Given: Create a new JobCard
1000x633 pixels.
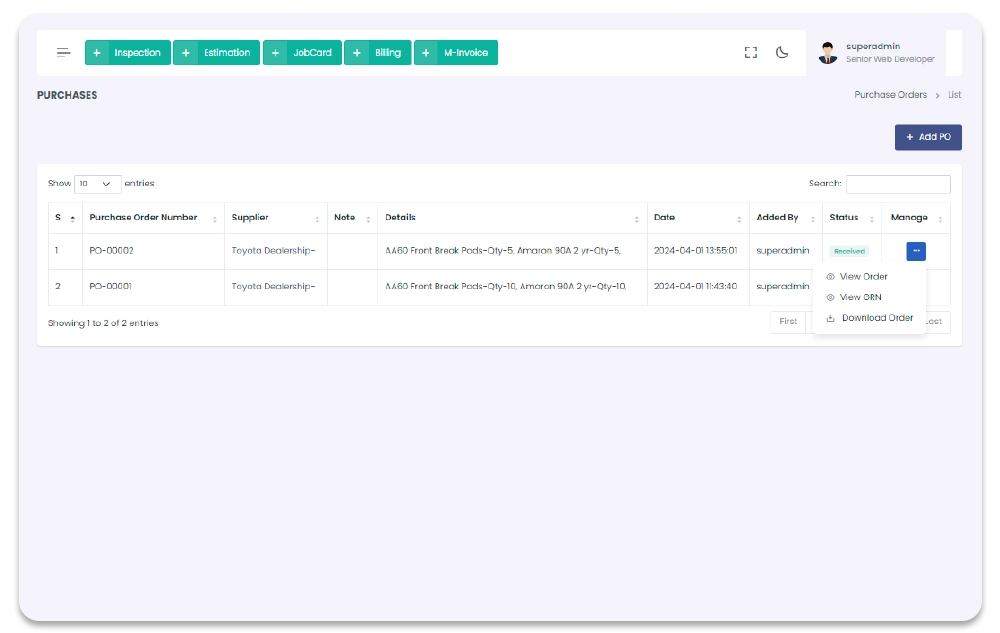Looking at the screenshot, I should pos(302,53).
